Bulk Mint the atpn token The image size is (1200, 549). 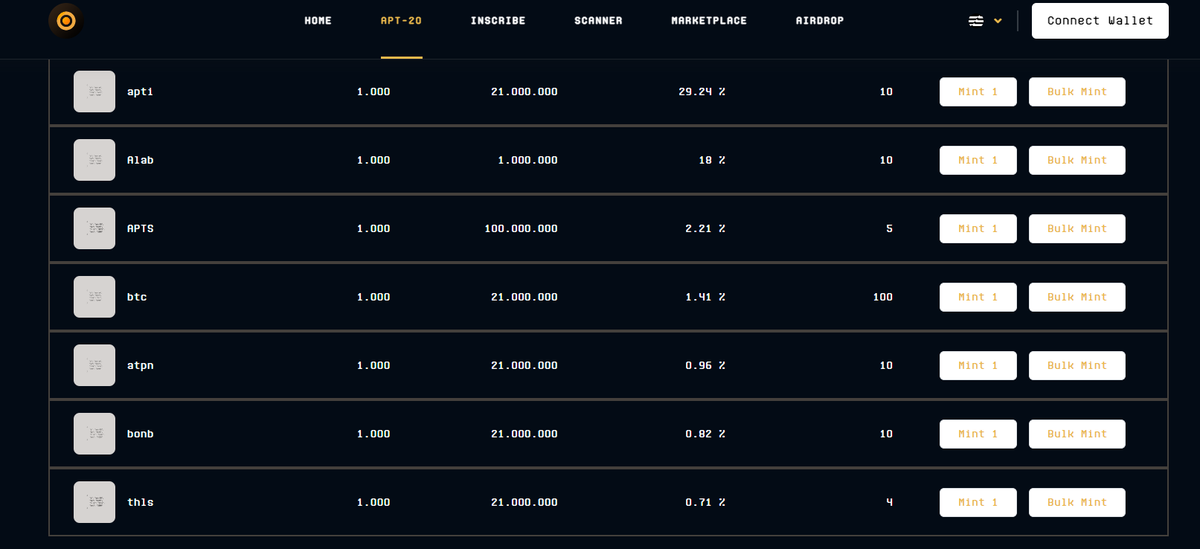(x=1077, y=365)
